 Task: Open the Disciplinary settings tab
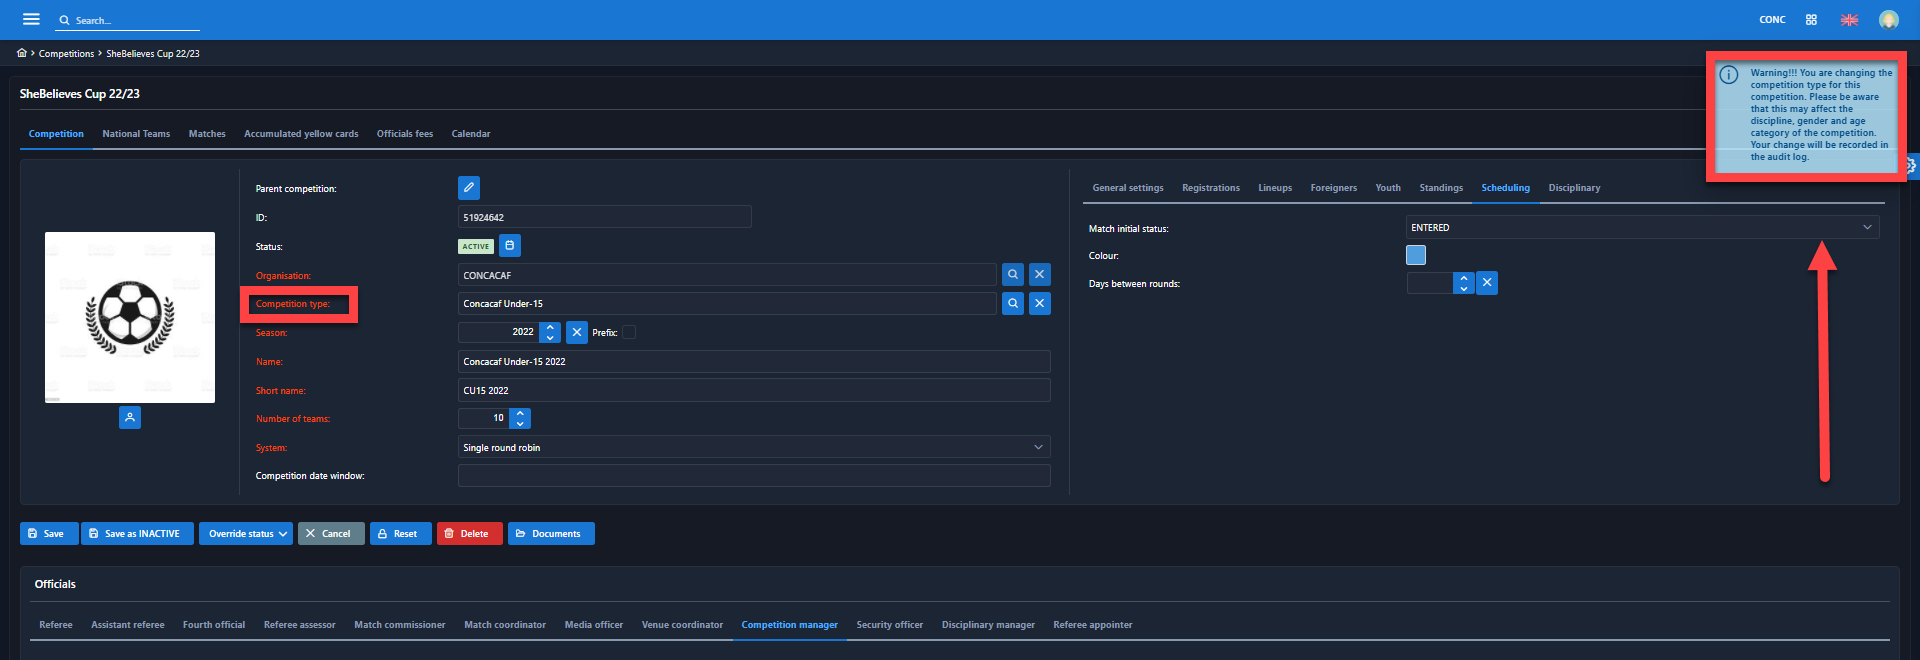click(1574, 188)
